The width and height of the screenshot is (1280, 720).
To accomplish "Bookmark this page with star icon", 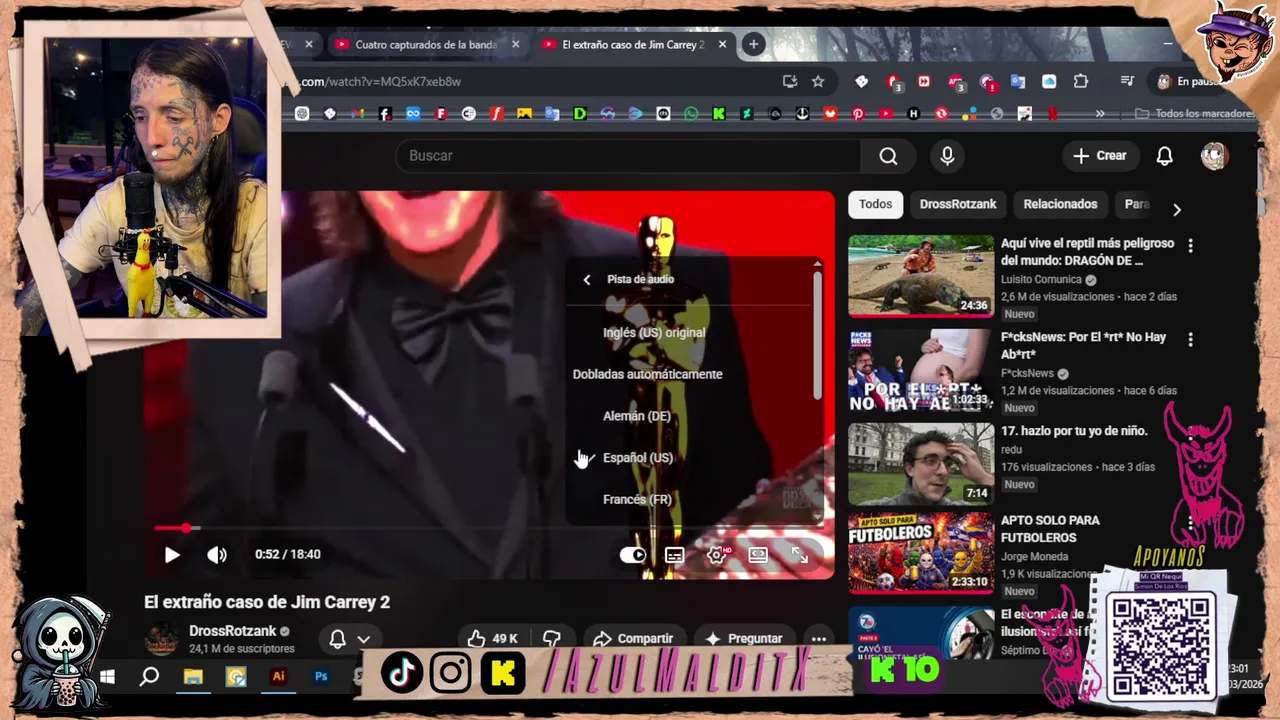I will point(818,81).
